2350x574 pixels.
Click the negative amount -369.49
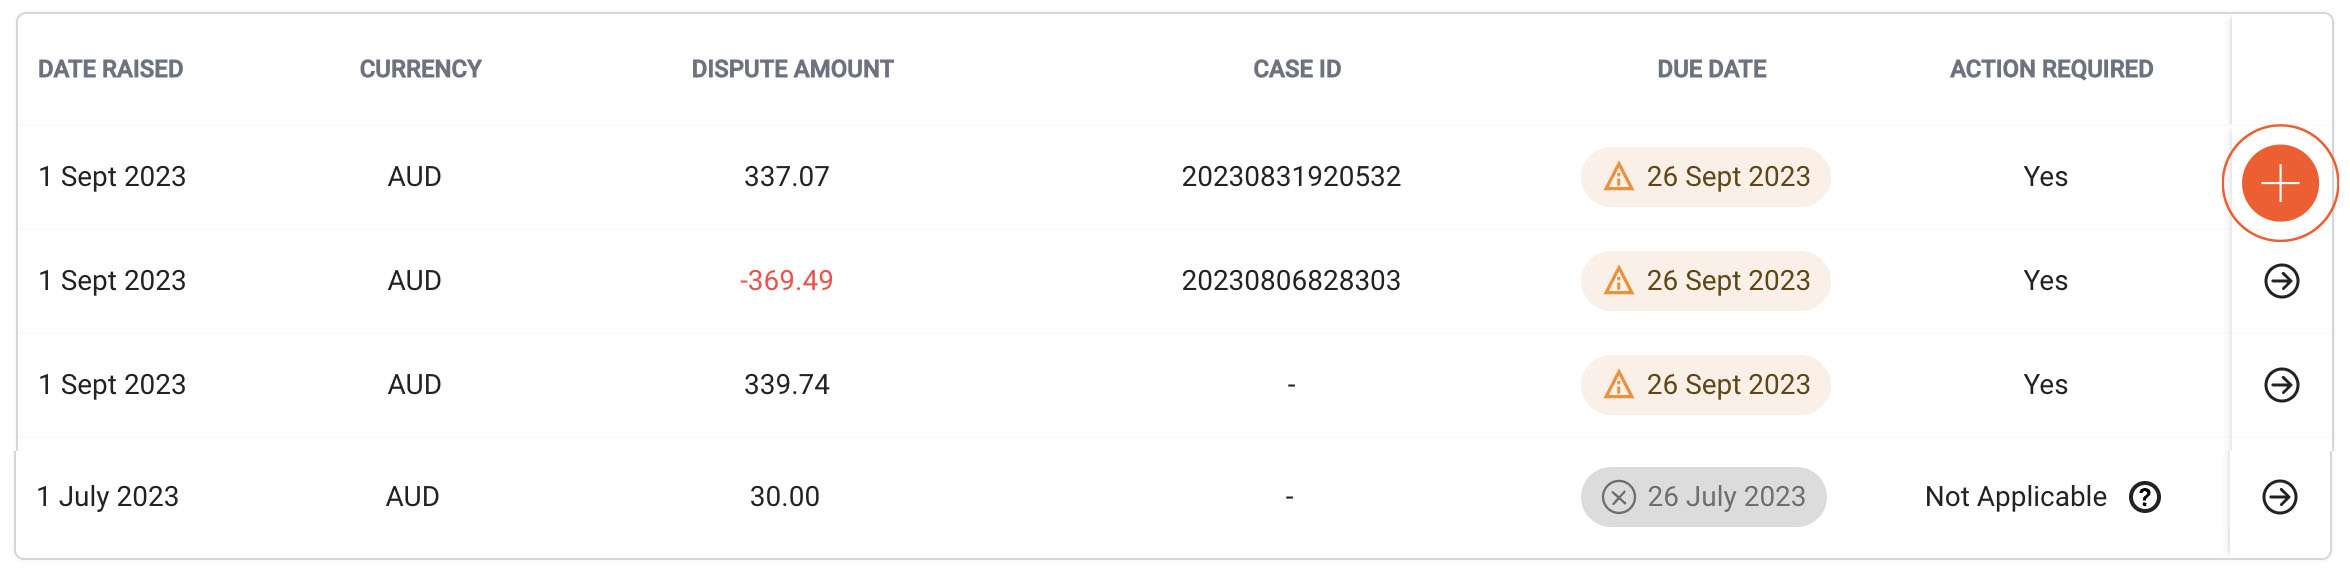[x=786, y=281]
